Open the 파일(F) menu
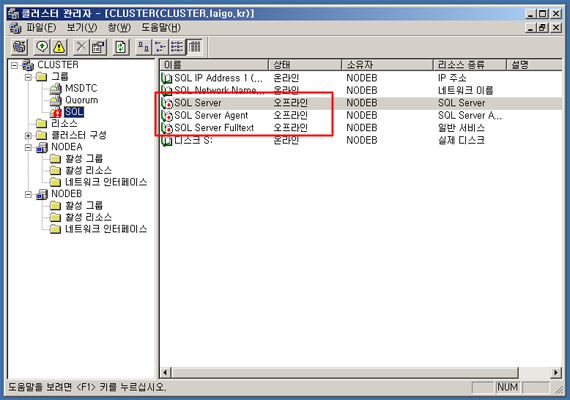 [x=41, y=28]
